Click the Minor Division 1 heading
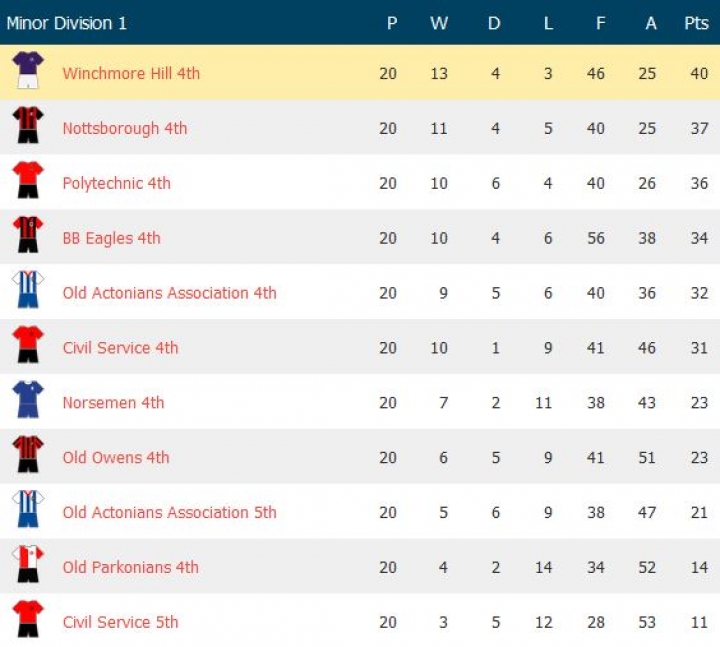The height and width of the screenshot is (647, 720). (x=67, y=23)
